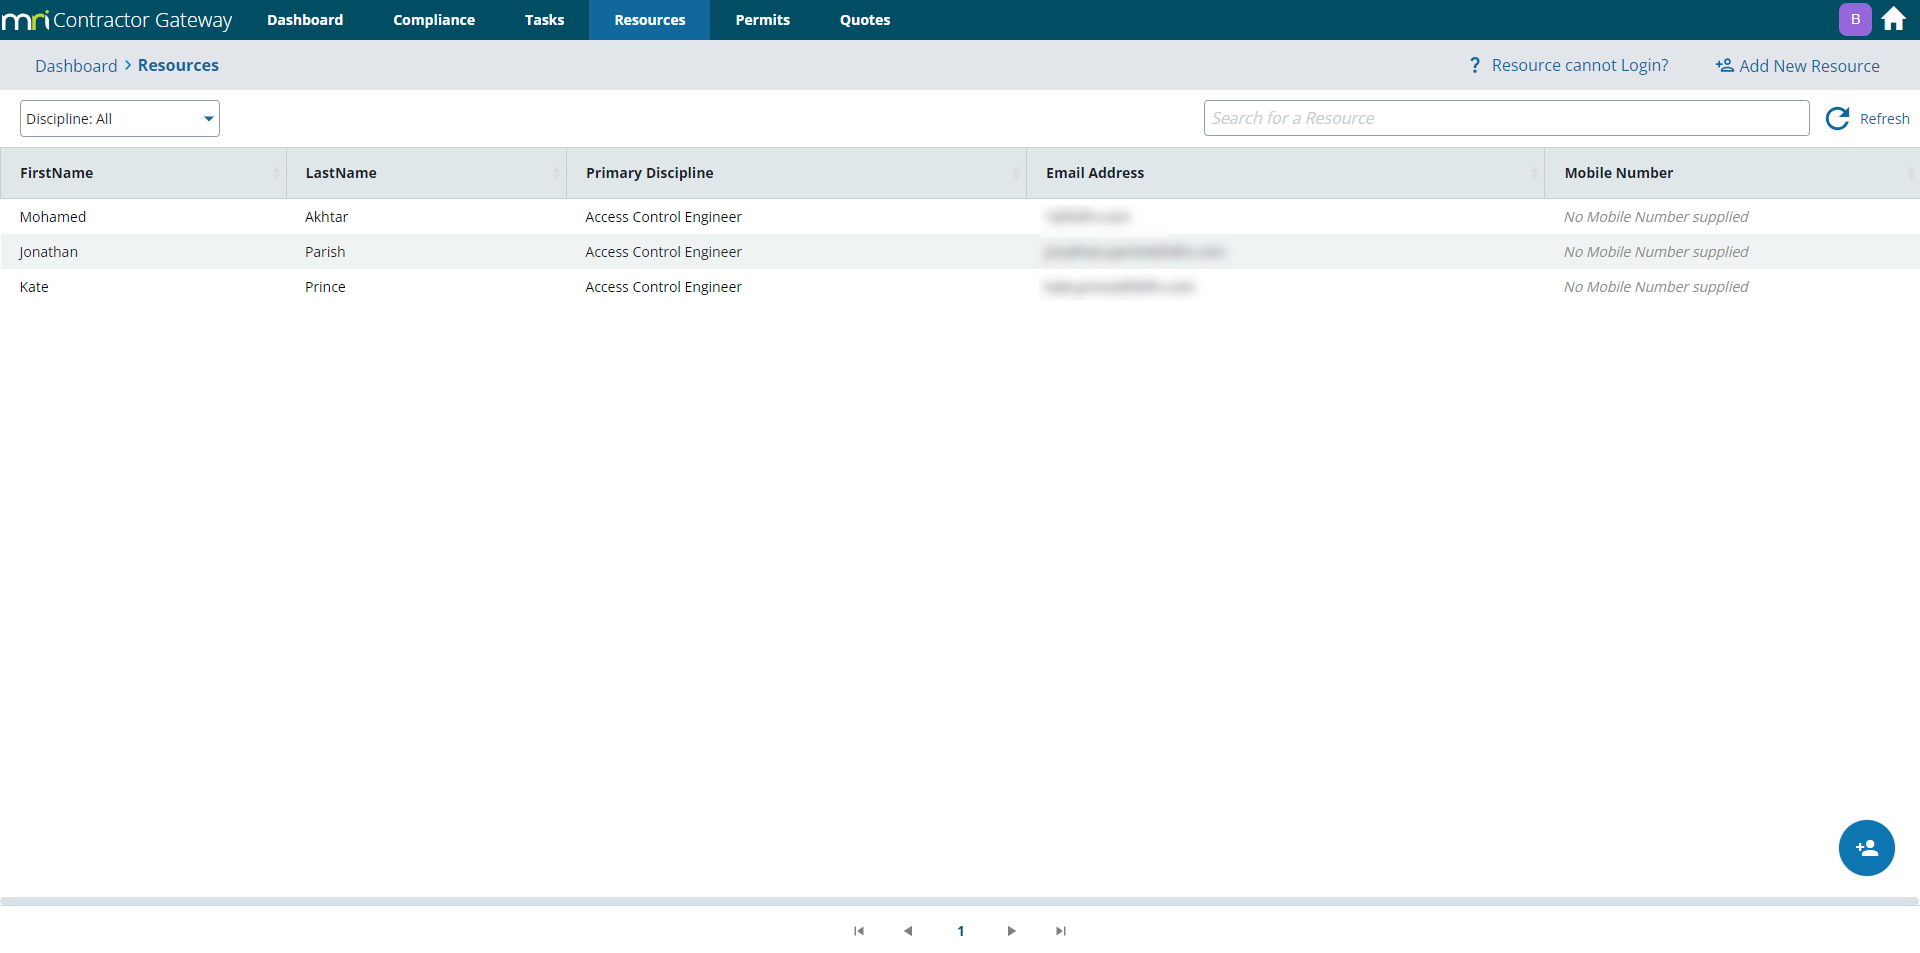Screen dimensions: 1920x953
Task: Click Resource cannot Login? help link
Action: click(1579, 65)
